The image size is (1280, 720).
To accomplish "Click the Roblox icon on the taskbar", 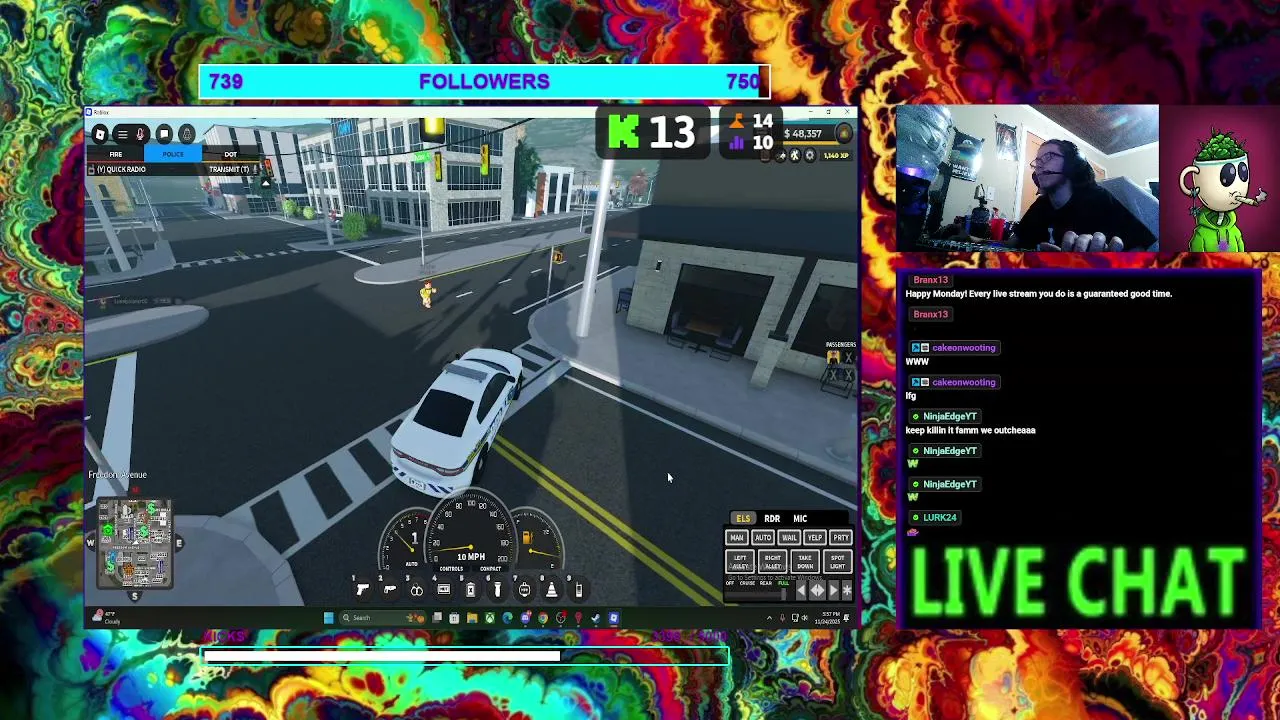I will [614, 618].
